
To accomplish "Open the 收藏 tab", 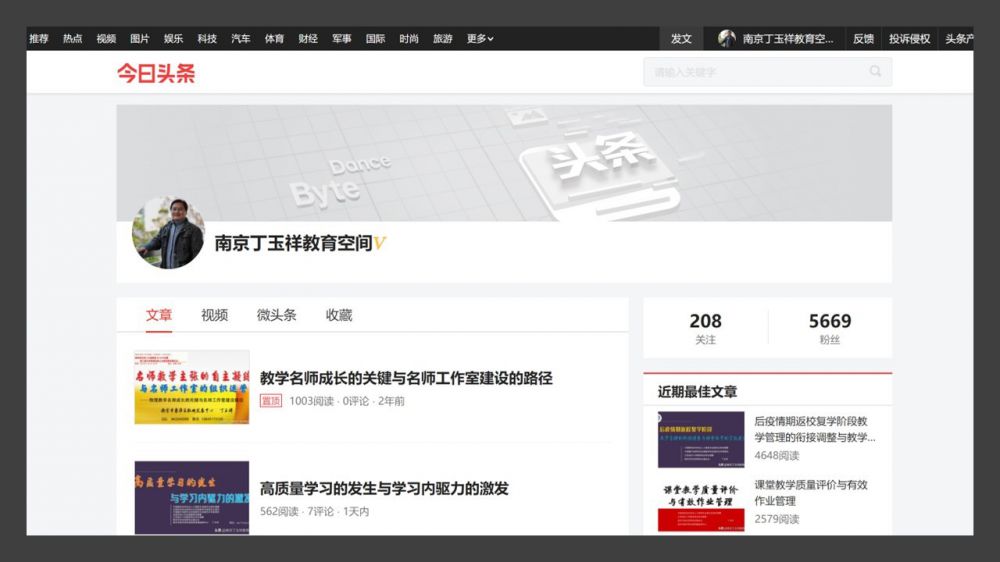I will click(x=339, y=315).
